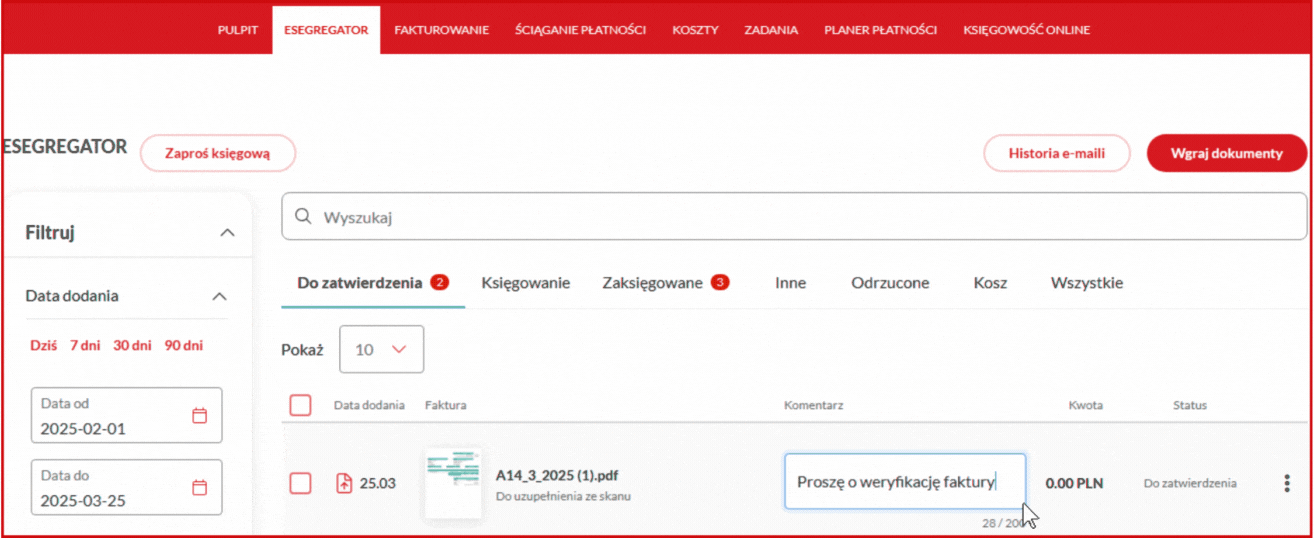Click the Status column header

click(x=1190, y=405)
